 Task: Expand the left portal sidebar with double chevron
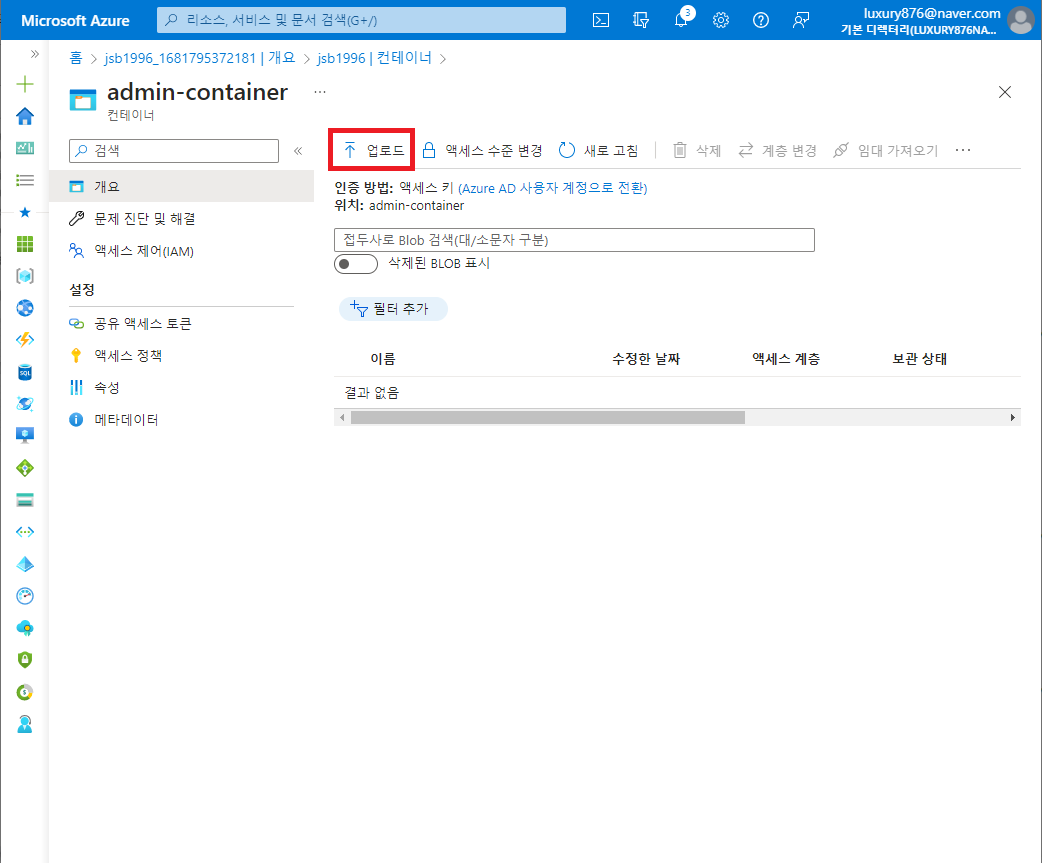click(x=35, y=54)
